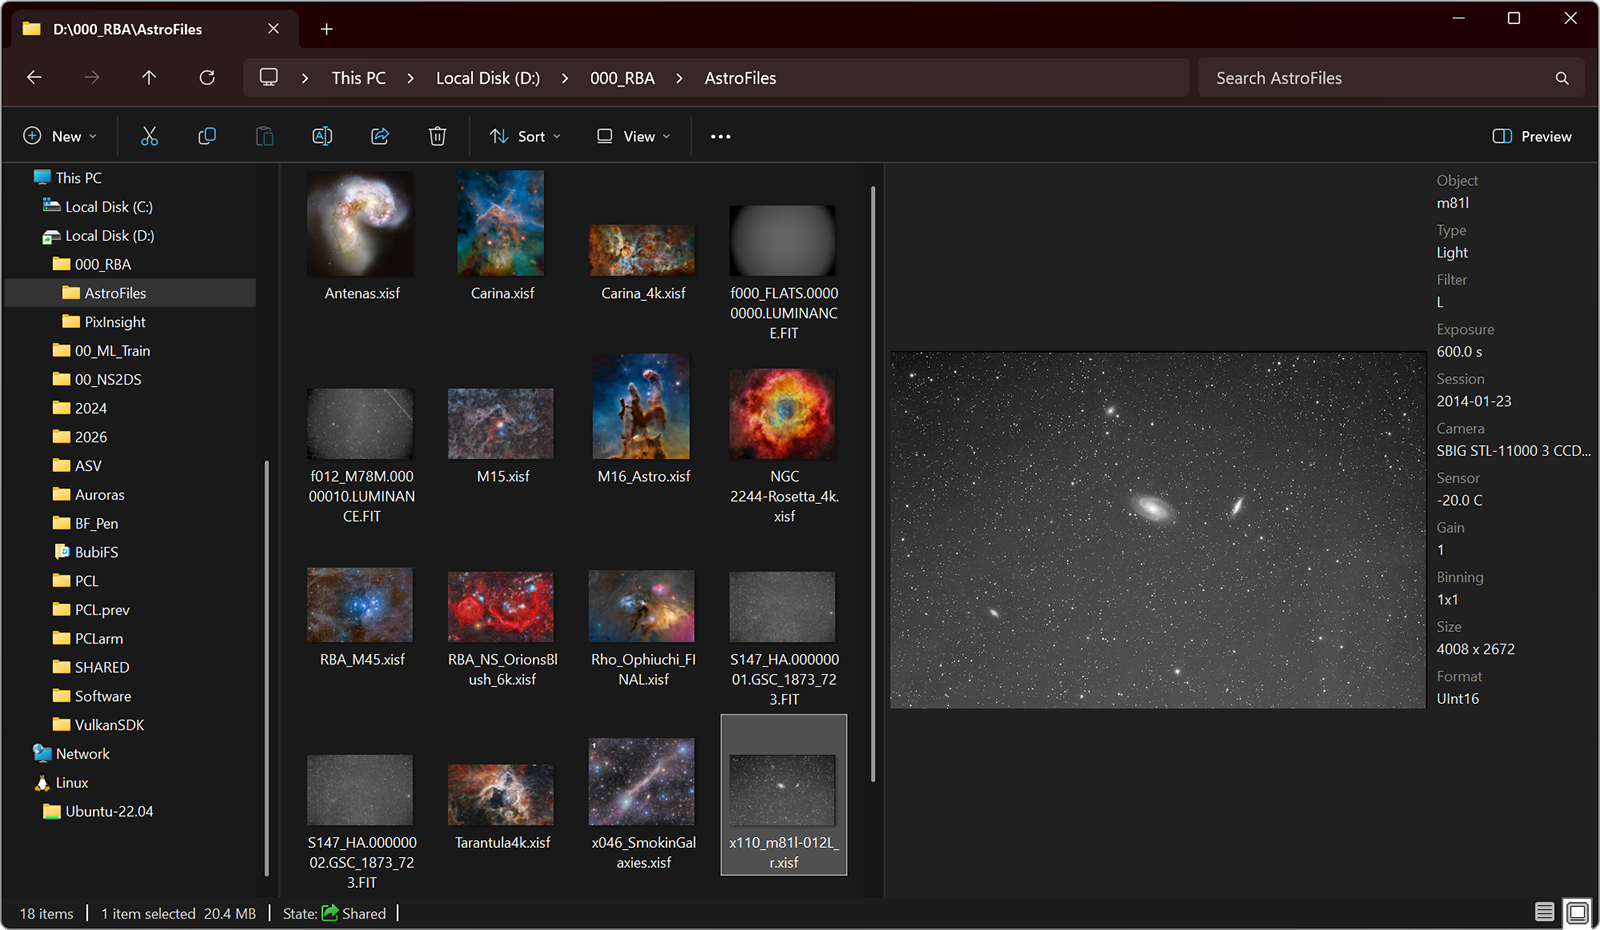The height and width of the screenshot is (930, 1600).
Task: Select Carina_4k.xisf thumbnail
Action: point(642,250)
